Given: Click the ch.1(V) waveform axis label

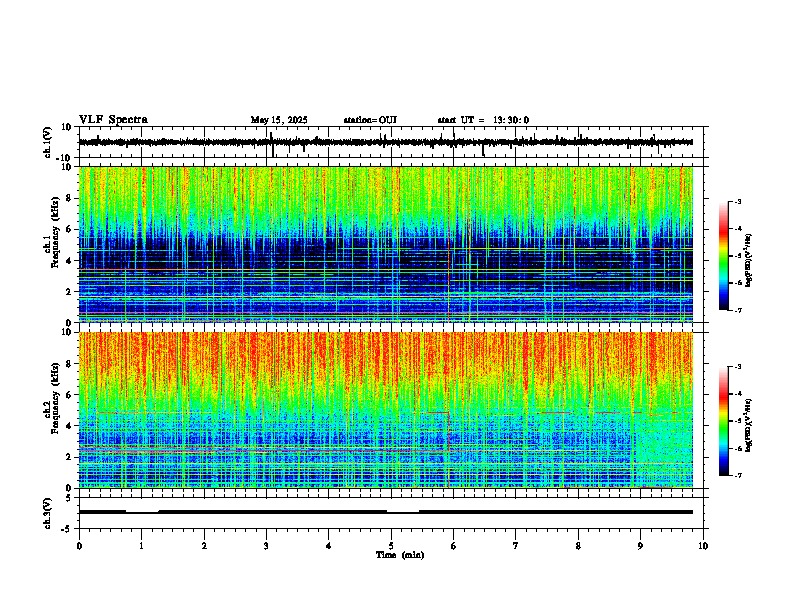Looking at the screenshot, I should 48,142.
